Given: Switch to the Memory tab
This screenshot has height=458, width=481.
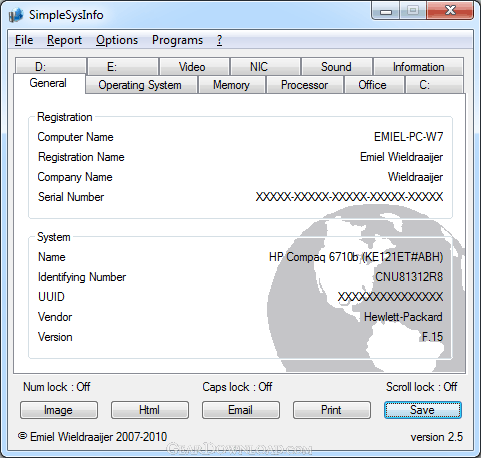Looking at the screenshot, I should 232,85.
